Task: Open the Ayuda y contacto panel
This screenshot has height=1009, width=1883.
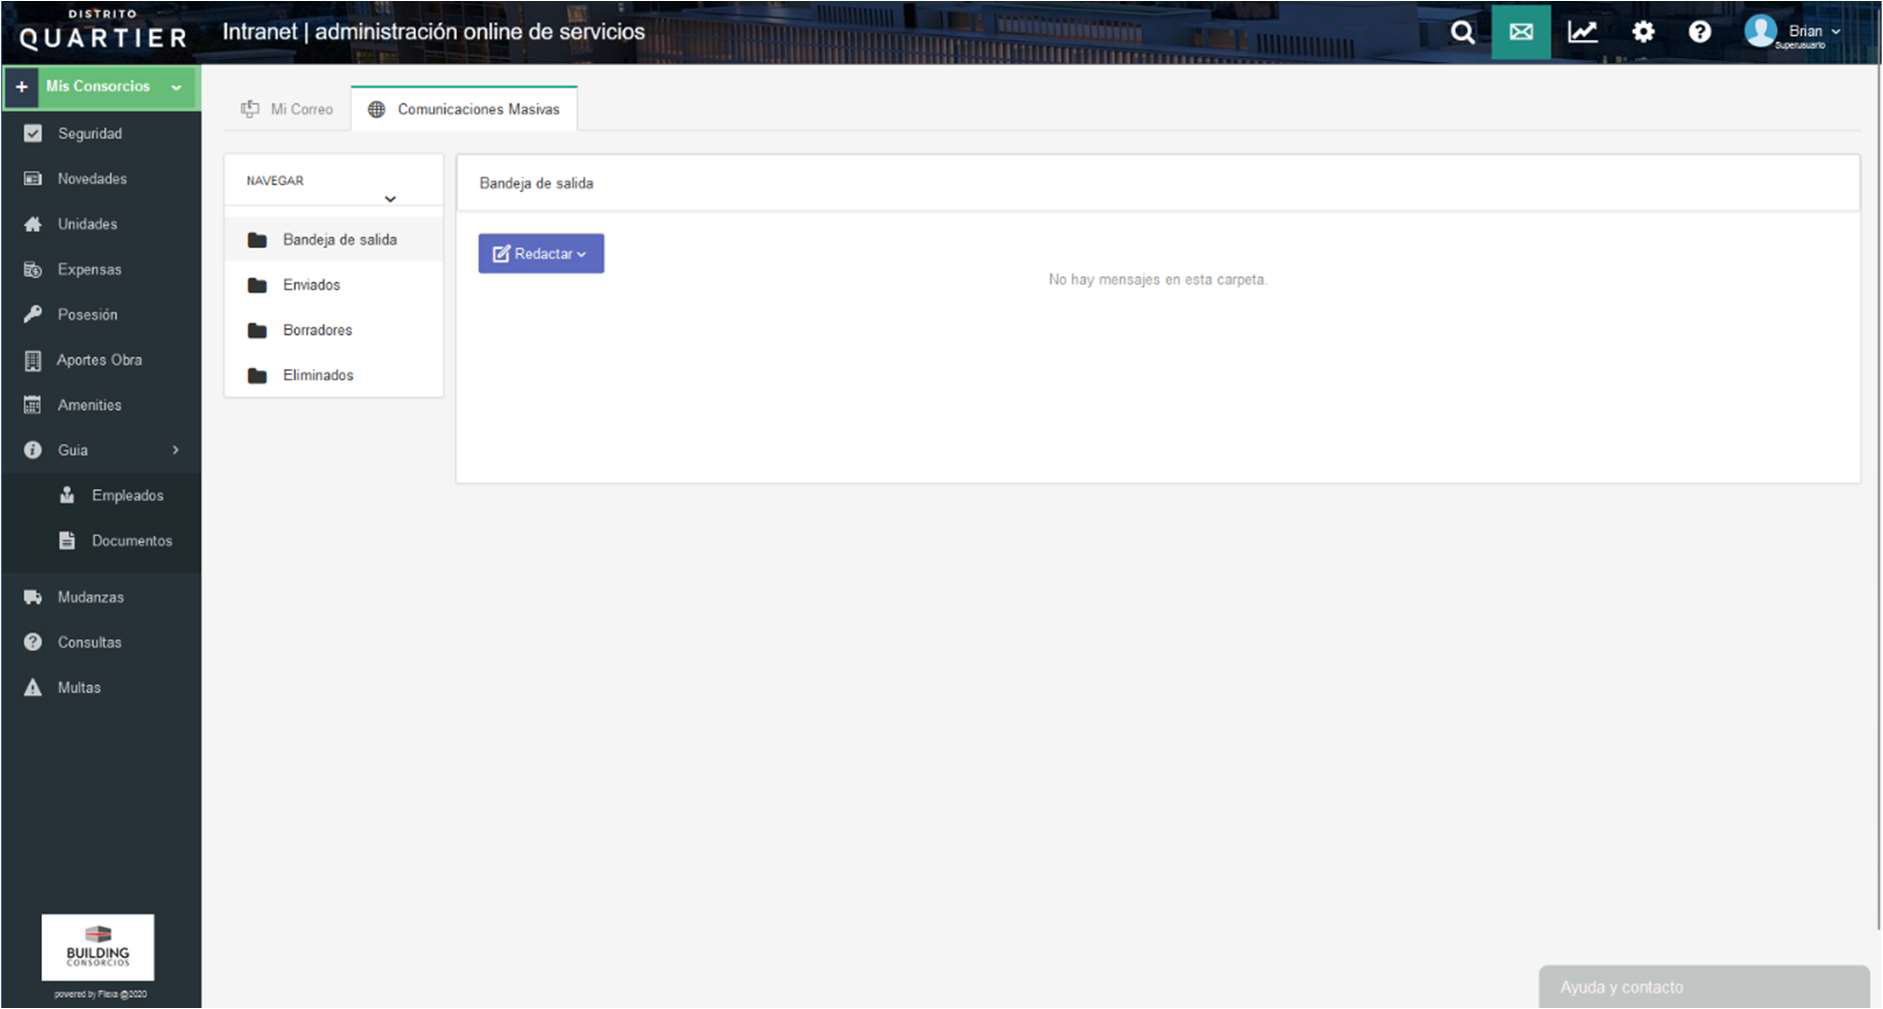Action: [1704, 987]
